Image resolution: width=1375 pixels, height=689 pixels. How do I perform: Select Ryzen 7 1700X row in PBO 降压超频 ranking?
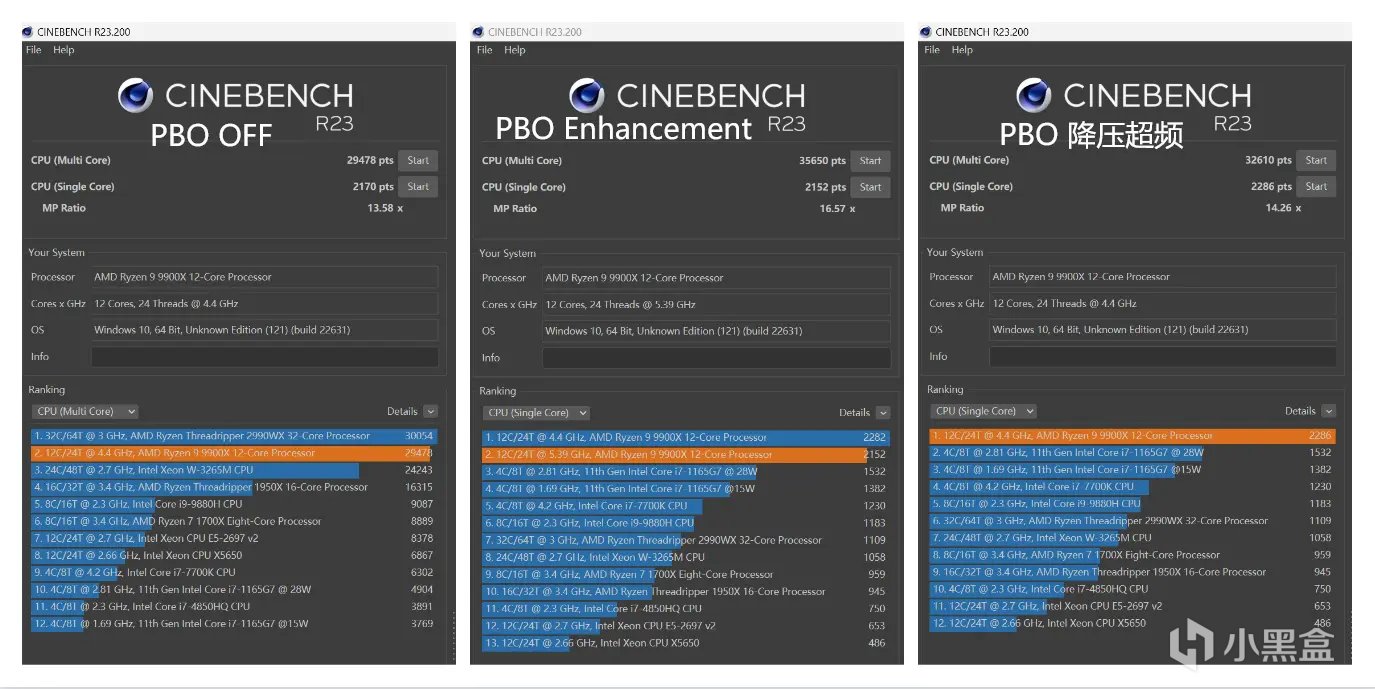(1133, 555)
